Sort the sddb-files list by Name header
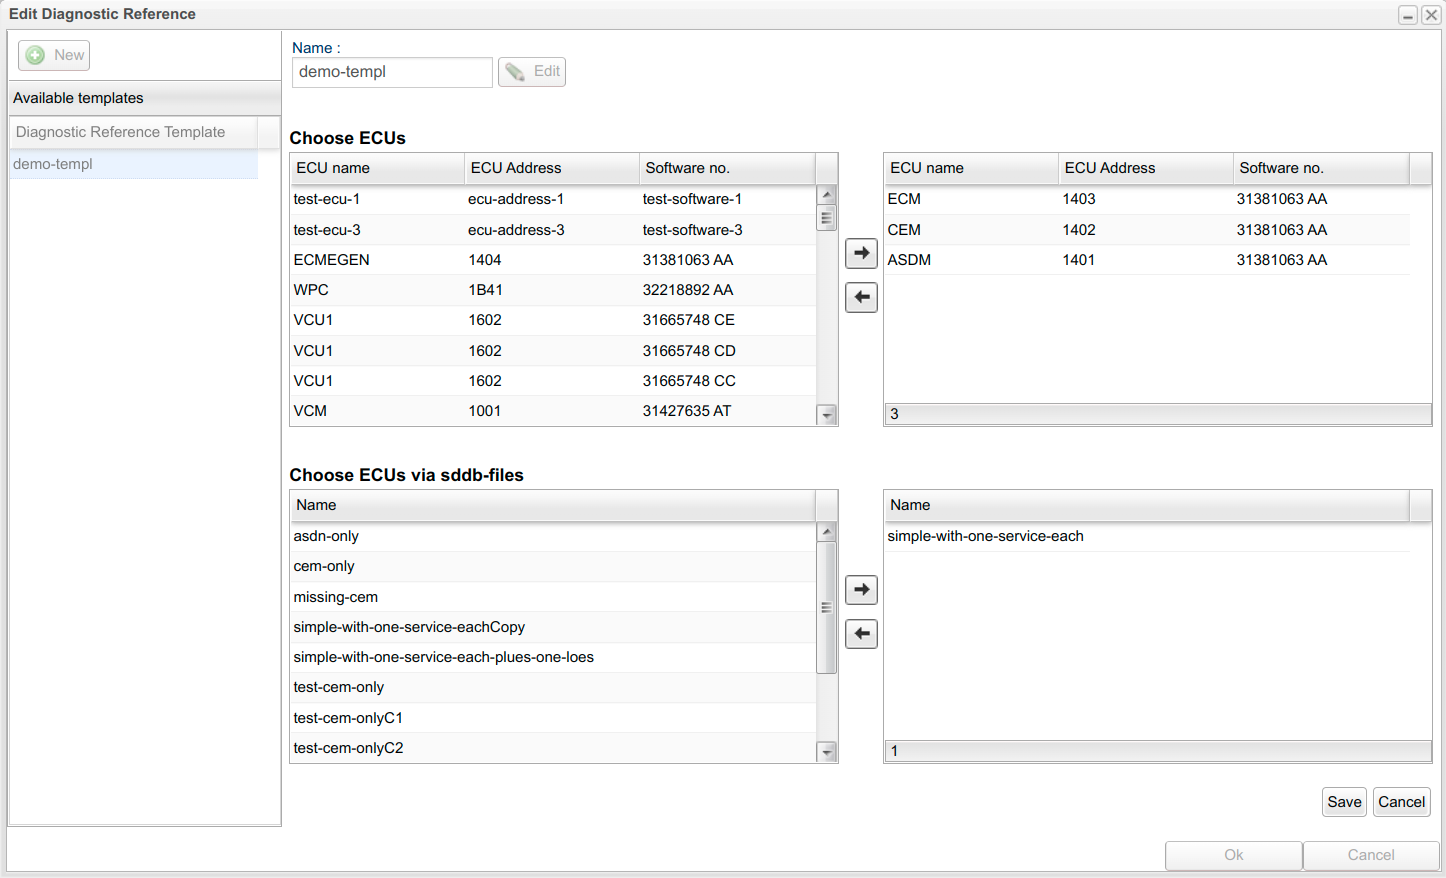1446x878 pixels. pos(552,505)
